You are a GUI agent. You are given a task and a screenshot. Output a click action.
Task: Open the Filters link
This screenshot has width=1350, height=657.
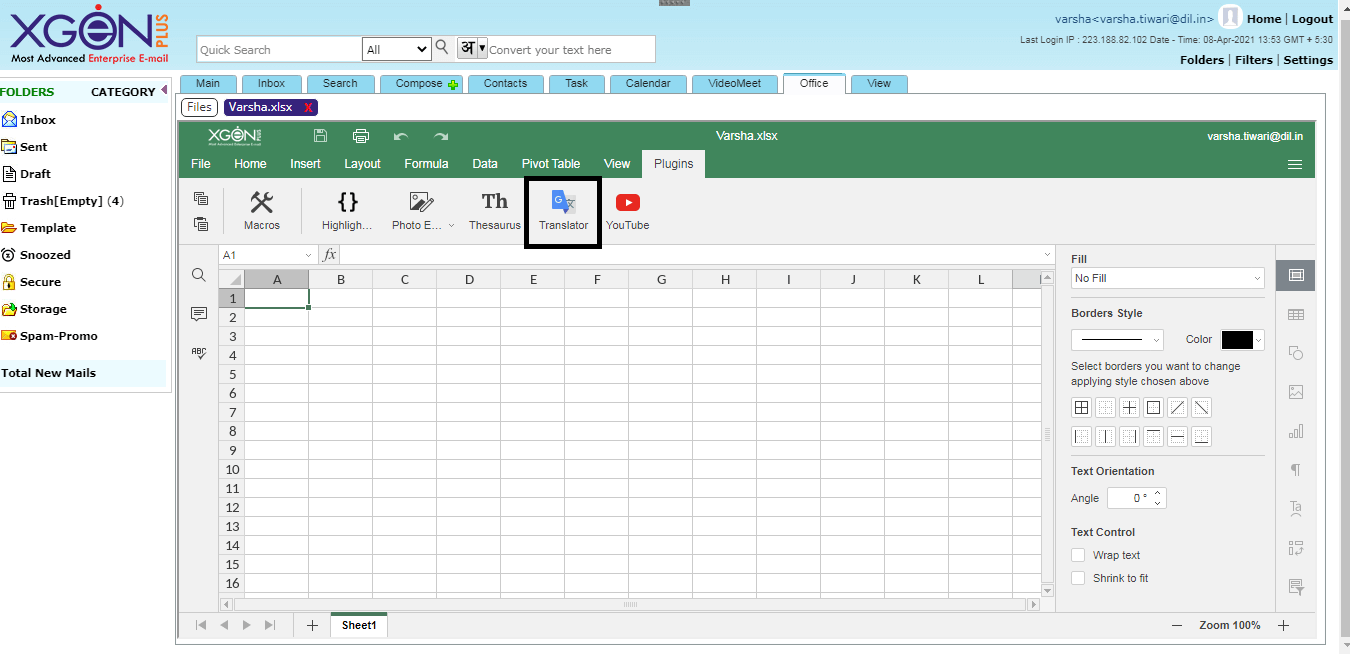[1253, 60]
